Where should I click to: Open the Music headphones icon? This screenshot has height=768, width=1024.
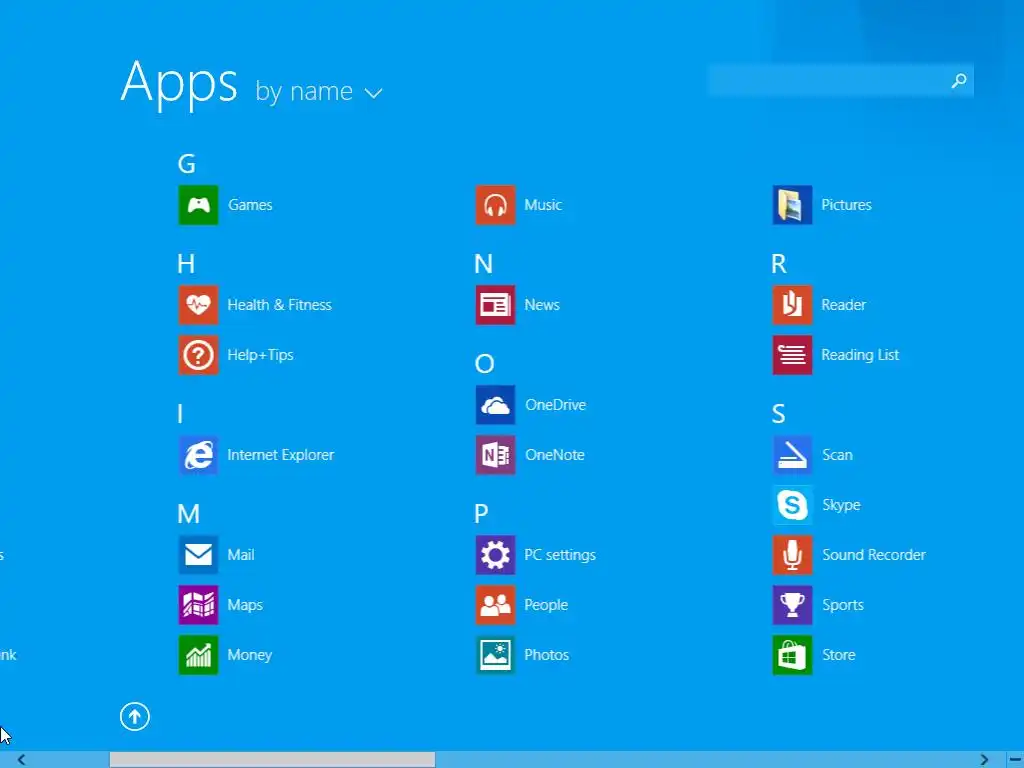pyautogui.click(x=496, y=205)
